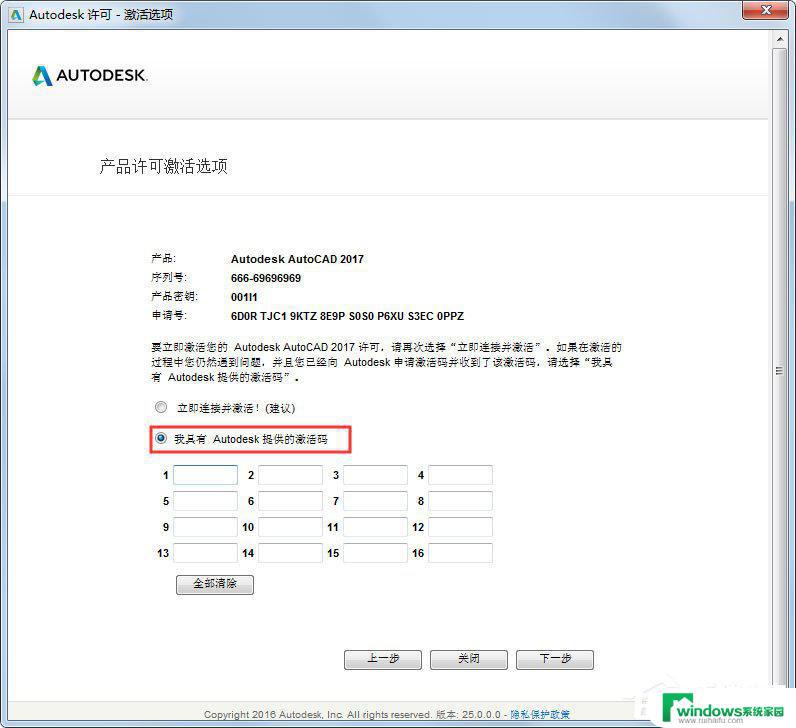Viewport: 796px width, 728px height.
Task: Click activation code field 4
Action: (x=460, y=475)
